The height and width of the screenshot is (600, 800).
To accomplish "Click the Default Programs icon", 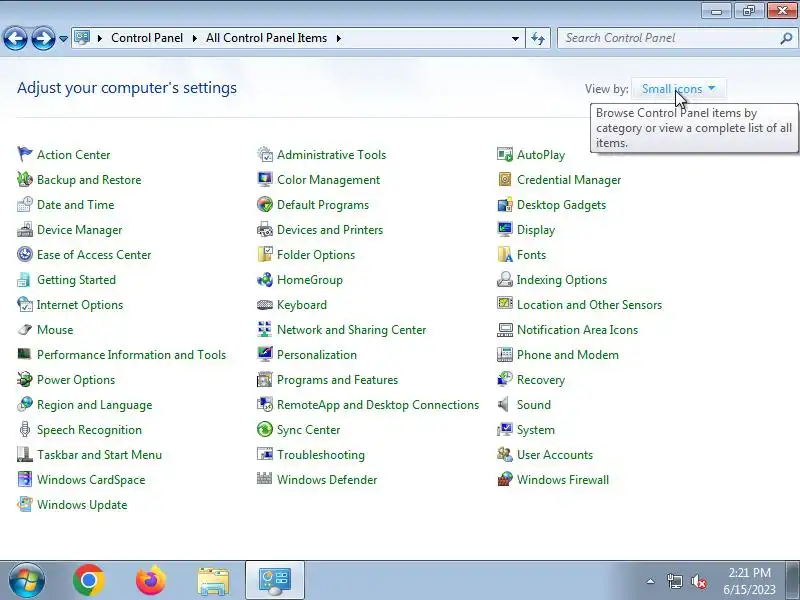I will click(265, 204).
